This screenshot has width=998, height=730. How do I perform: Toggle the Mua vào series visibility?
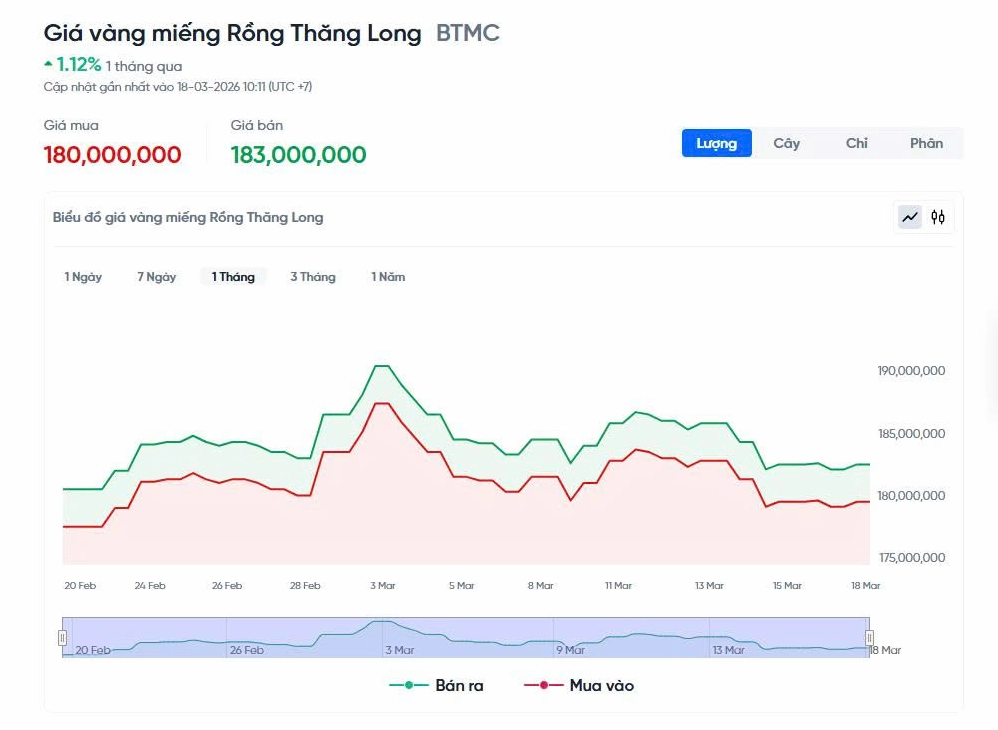pos(601,685)
